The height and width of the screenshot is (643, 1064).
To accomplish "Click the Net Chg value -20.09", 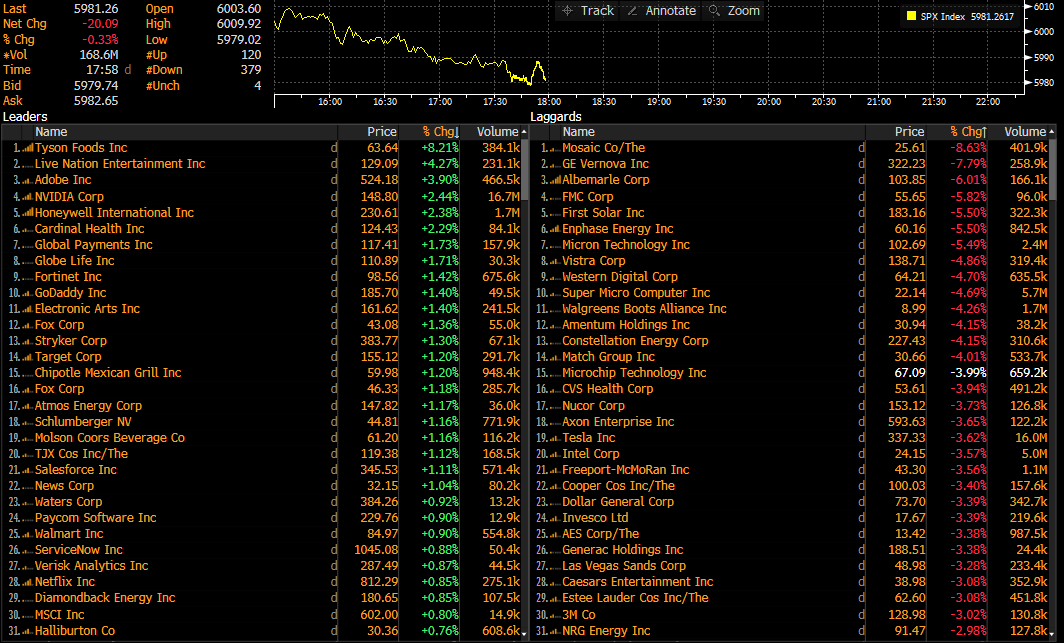I will (100, 24).
